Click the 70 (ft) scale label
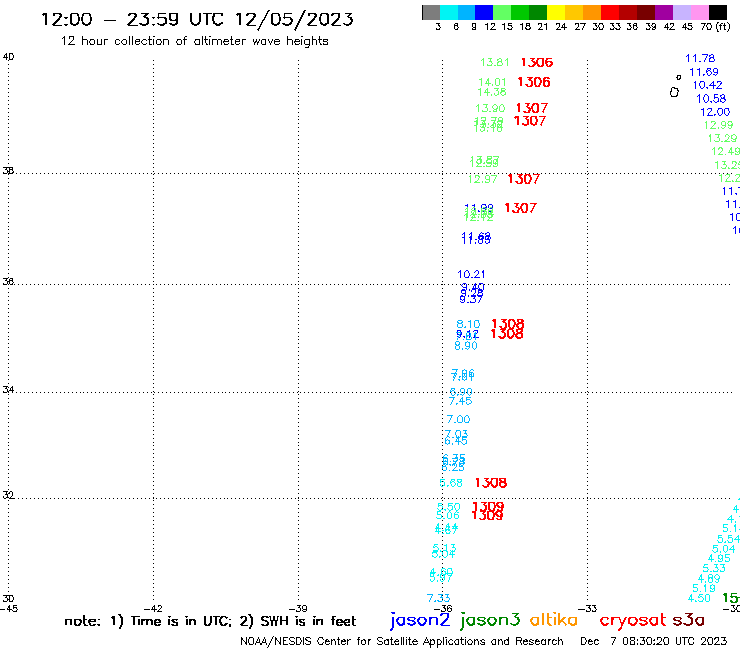740x650 pixels. click(715, 26)
